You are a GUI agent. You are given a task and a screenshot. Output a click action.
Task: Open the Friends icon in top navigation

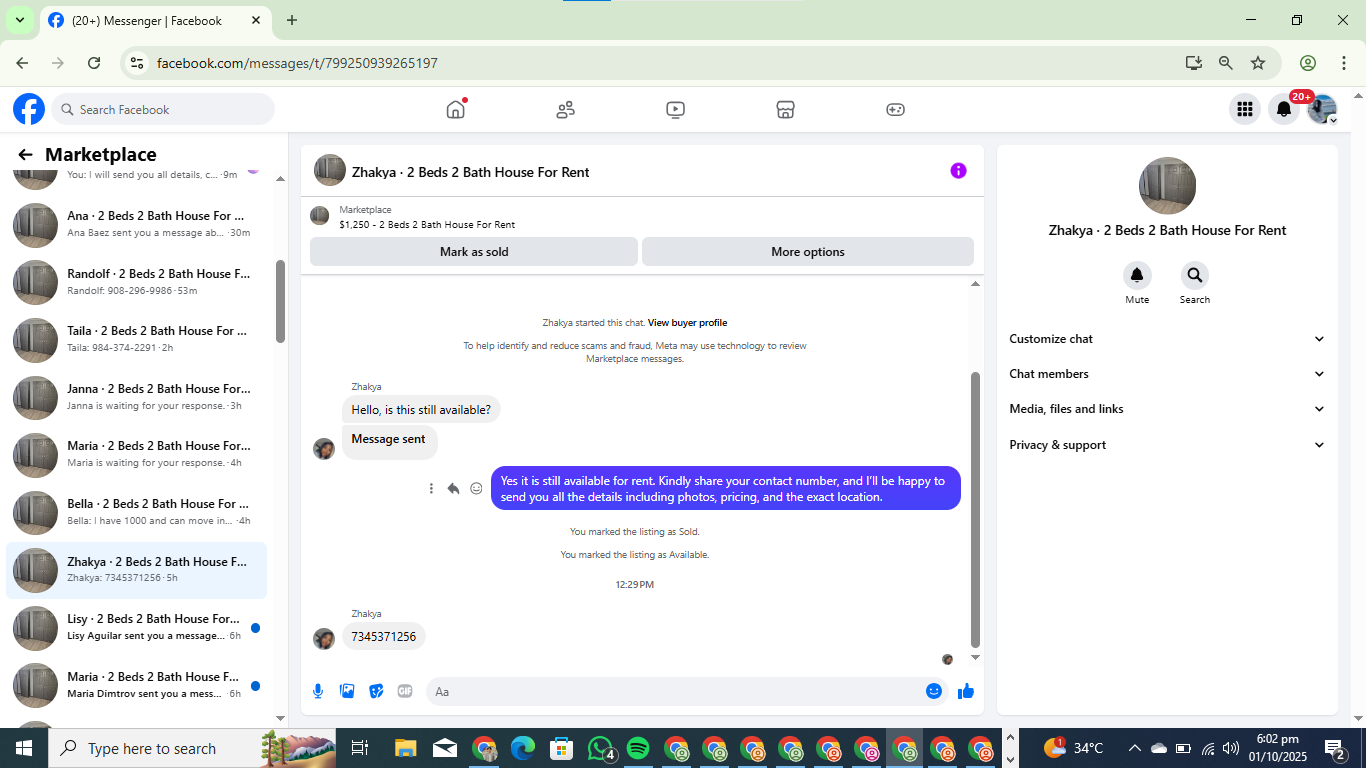[x=566, y=109]
